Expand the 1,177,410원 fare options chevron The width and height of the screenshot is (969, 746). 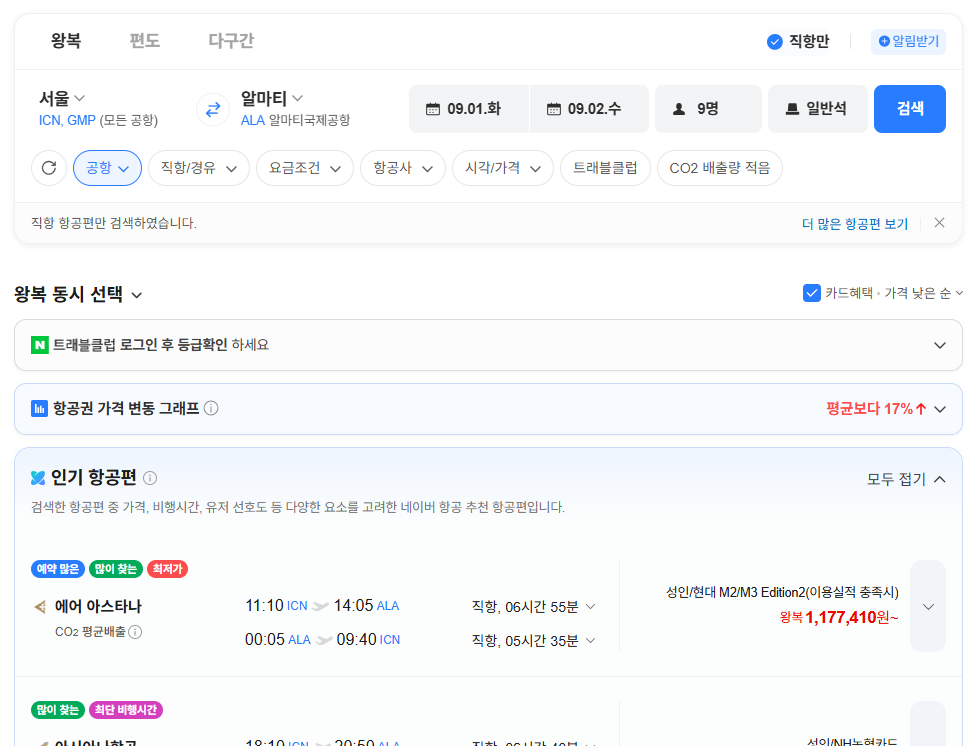(x=928, y=606)
